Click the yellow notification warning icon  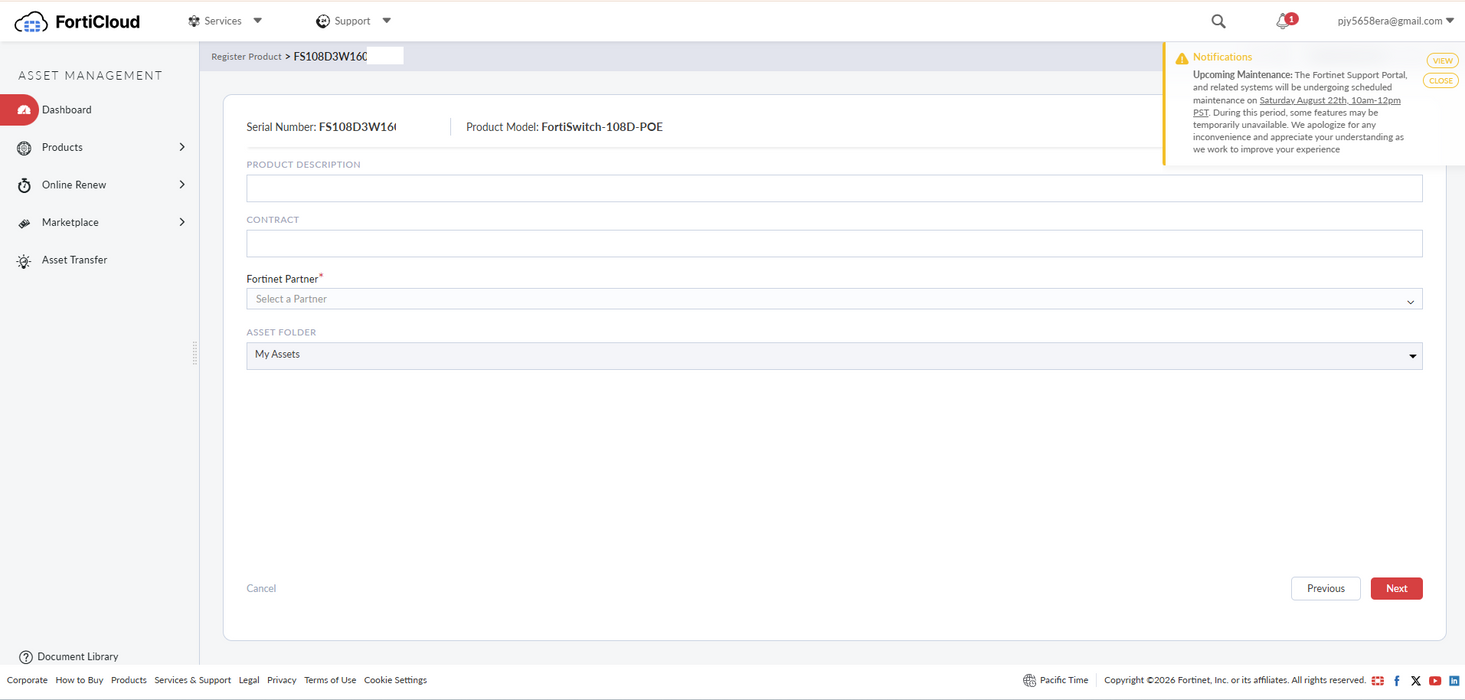click(x=1182, y=58)
